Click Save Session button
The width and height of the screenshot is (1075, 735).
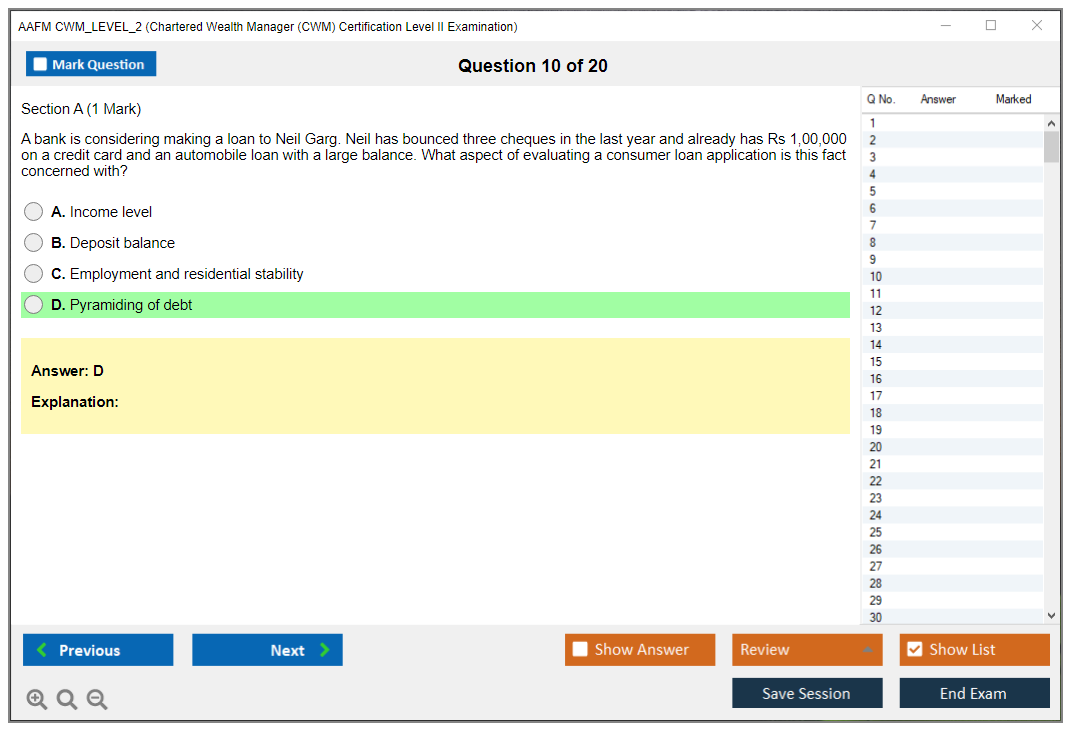(807, 693)
